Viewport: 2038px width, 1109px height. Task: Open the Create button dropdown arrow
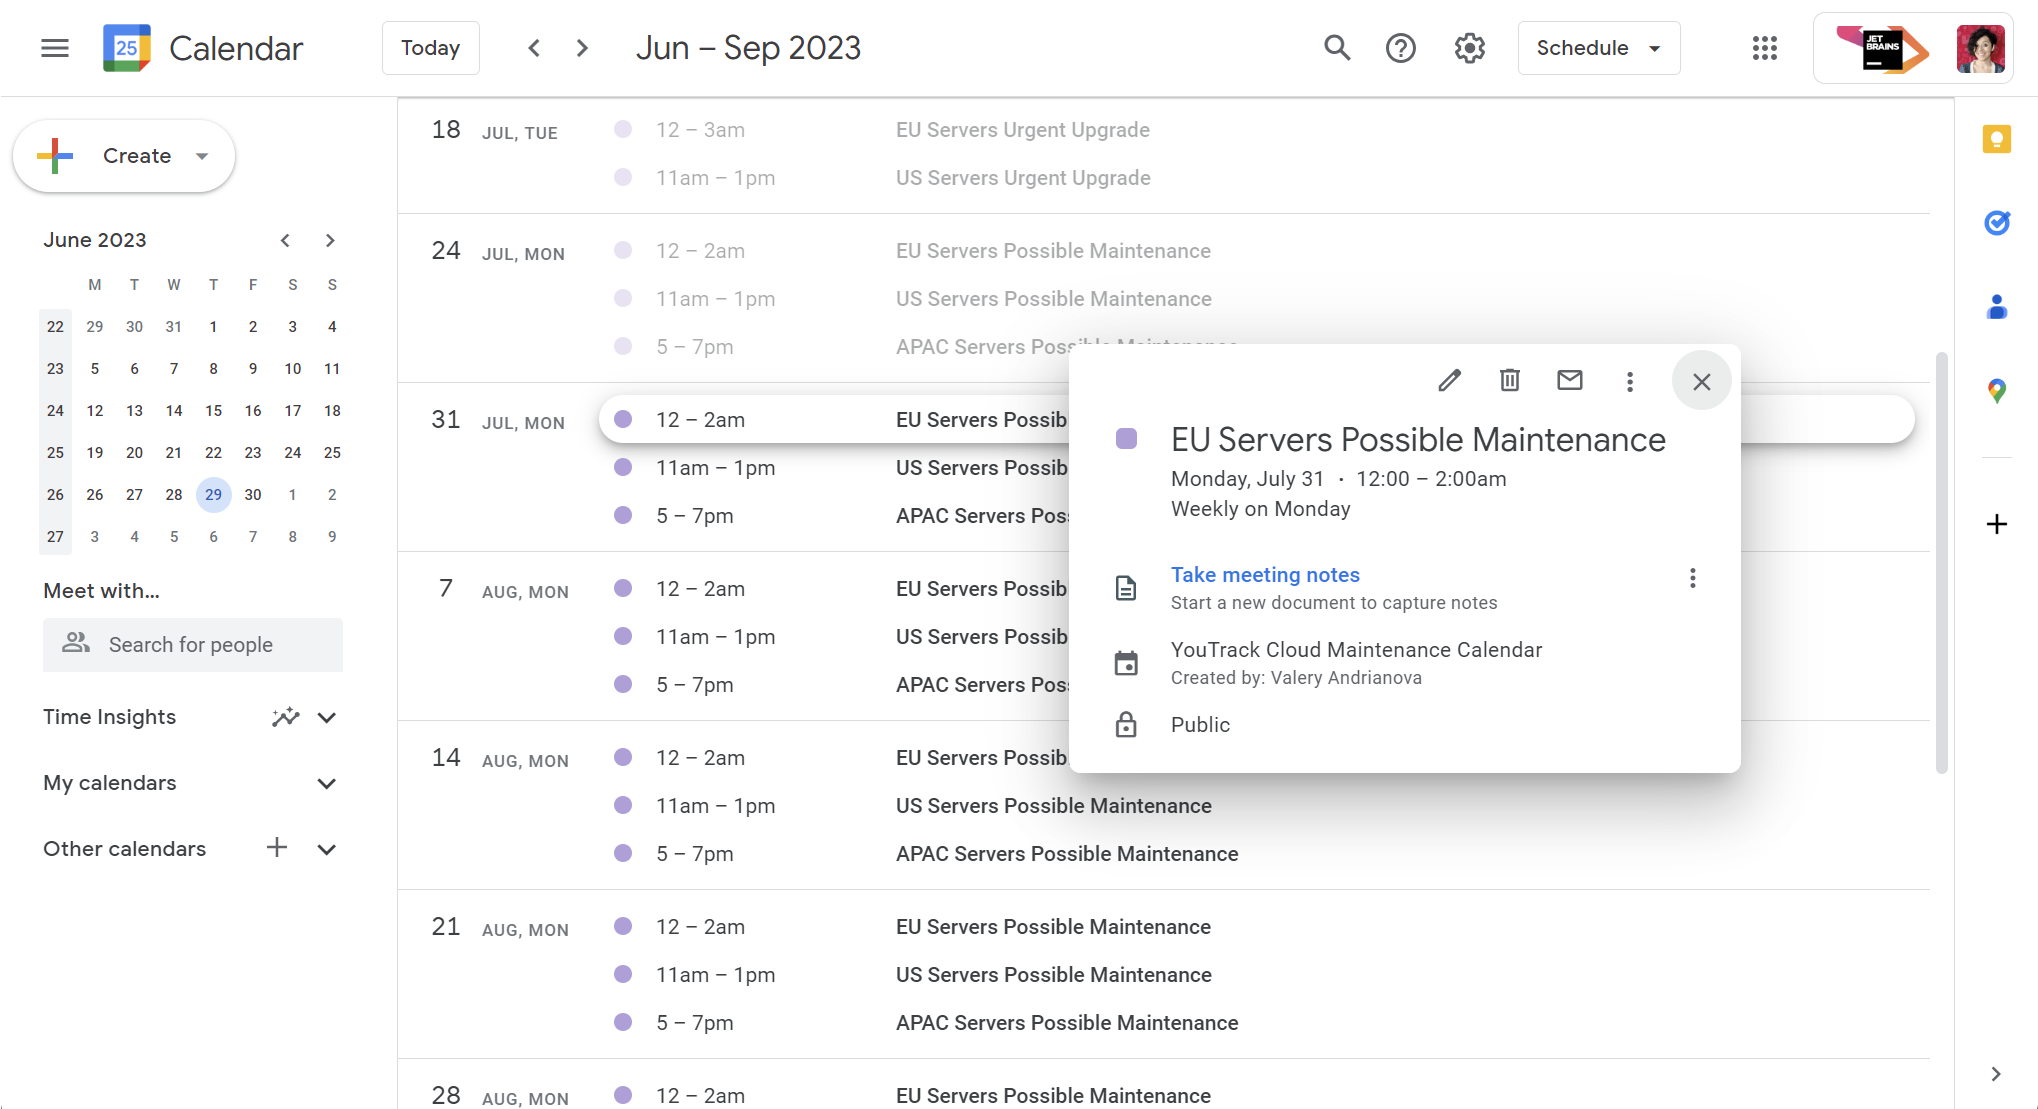tap(202, 156)
